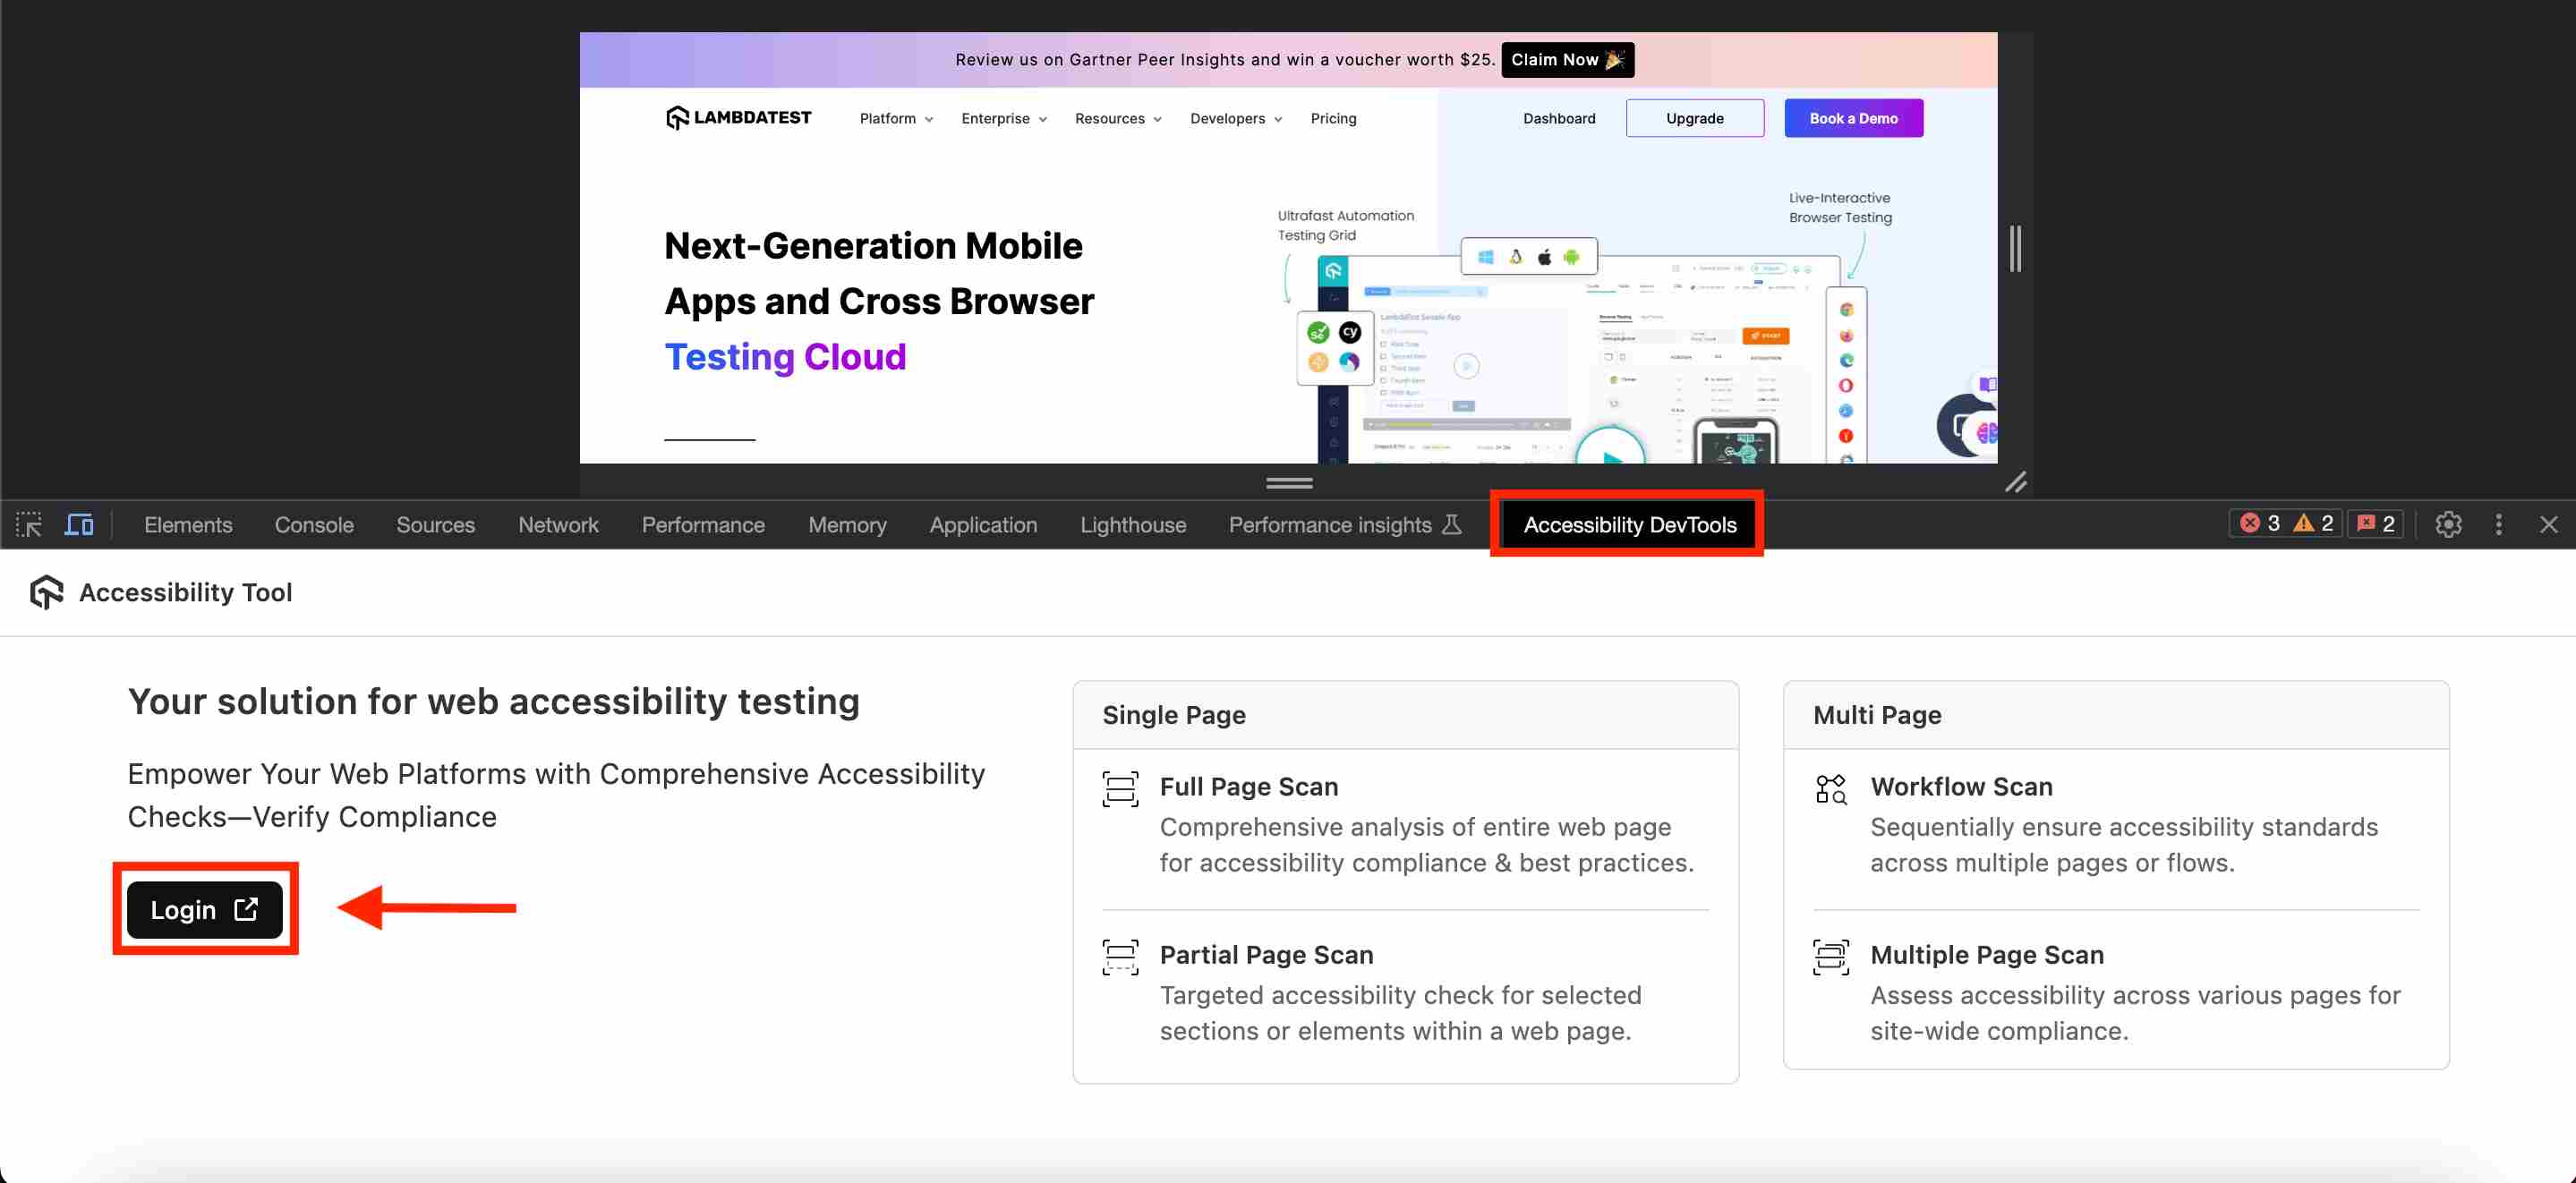This screenshot has width=2576, height=1183.
Task: Click the Console panel tab
Action: point(314,524)
